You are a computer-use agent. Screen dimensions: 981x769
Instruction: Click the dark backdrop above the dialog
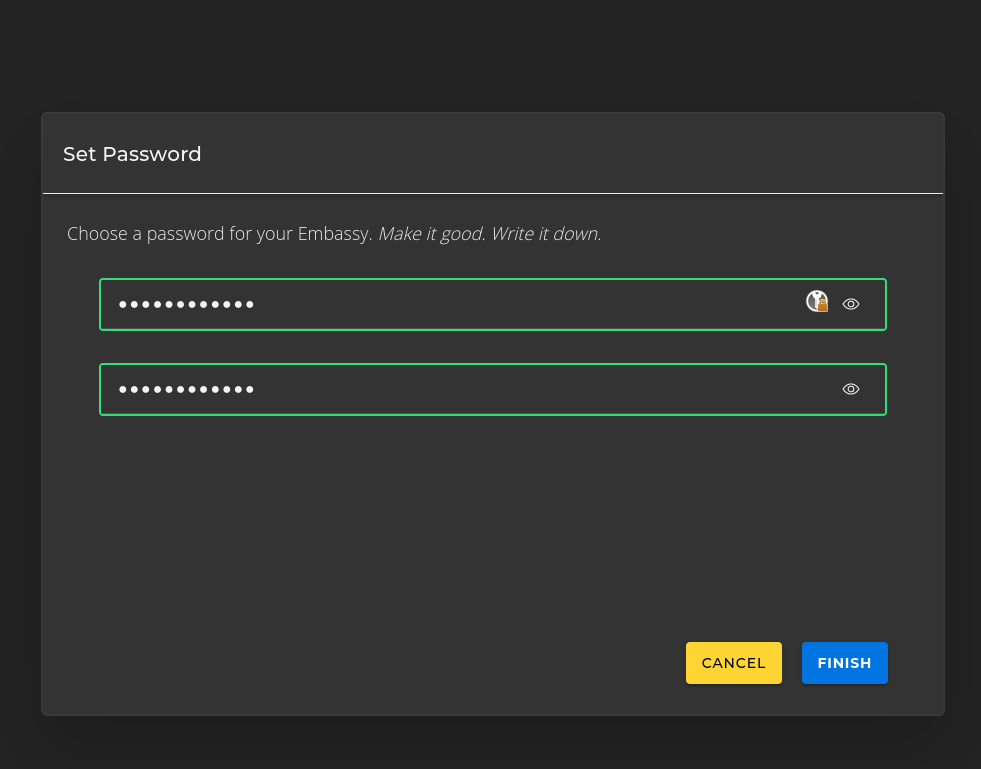pos(490,55)
